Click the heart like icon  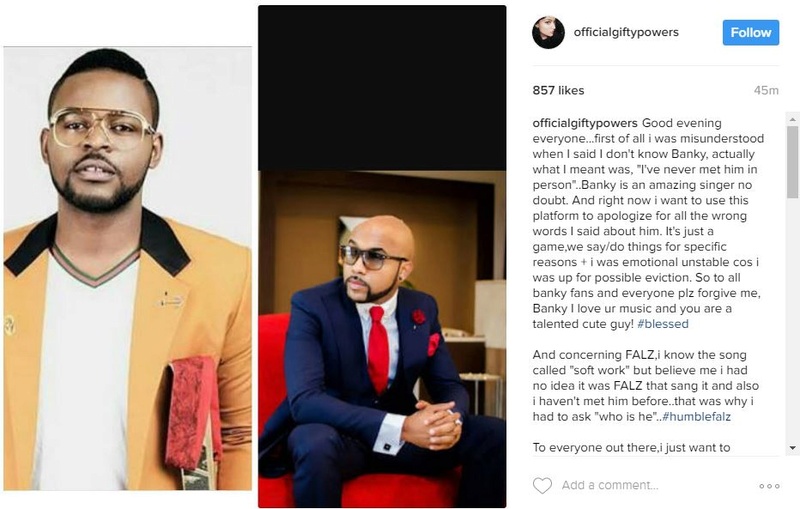542,485
